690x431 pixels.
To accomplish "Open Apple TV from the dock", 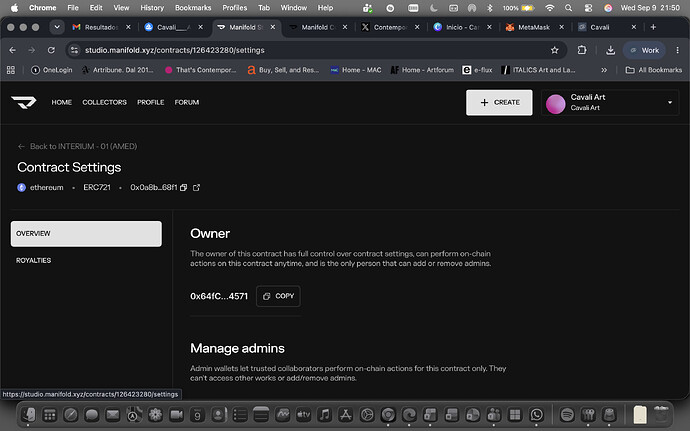I will coord(304,415).
